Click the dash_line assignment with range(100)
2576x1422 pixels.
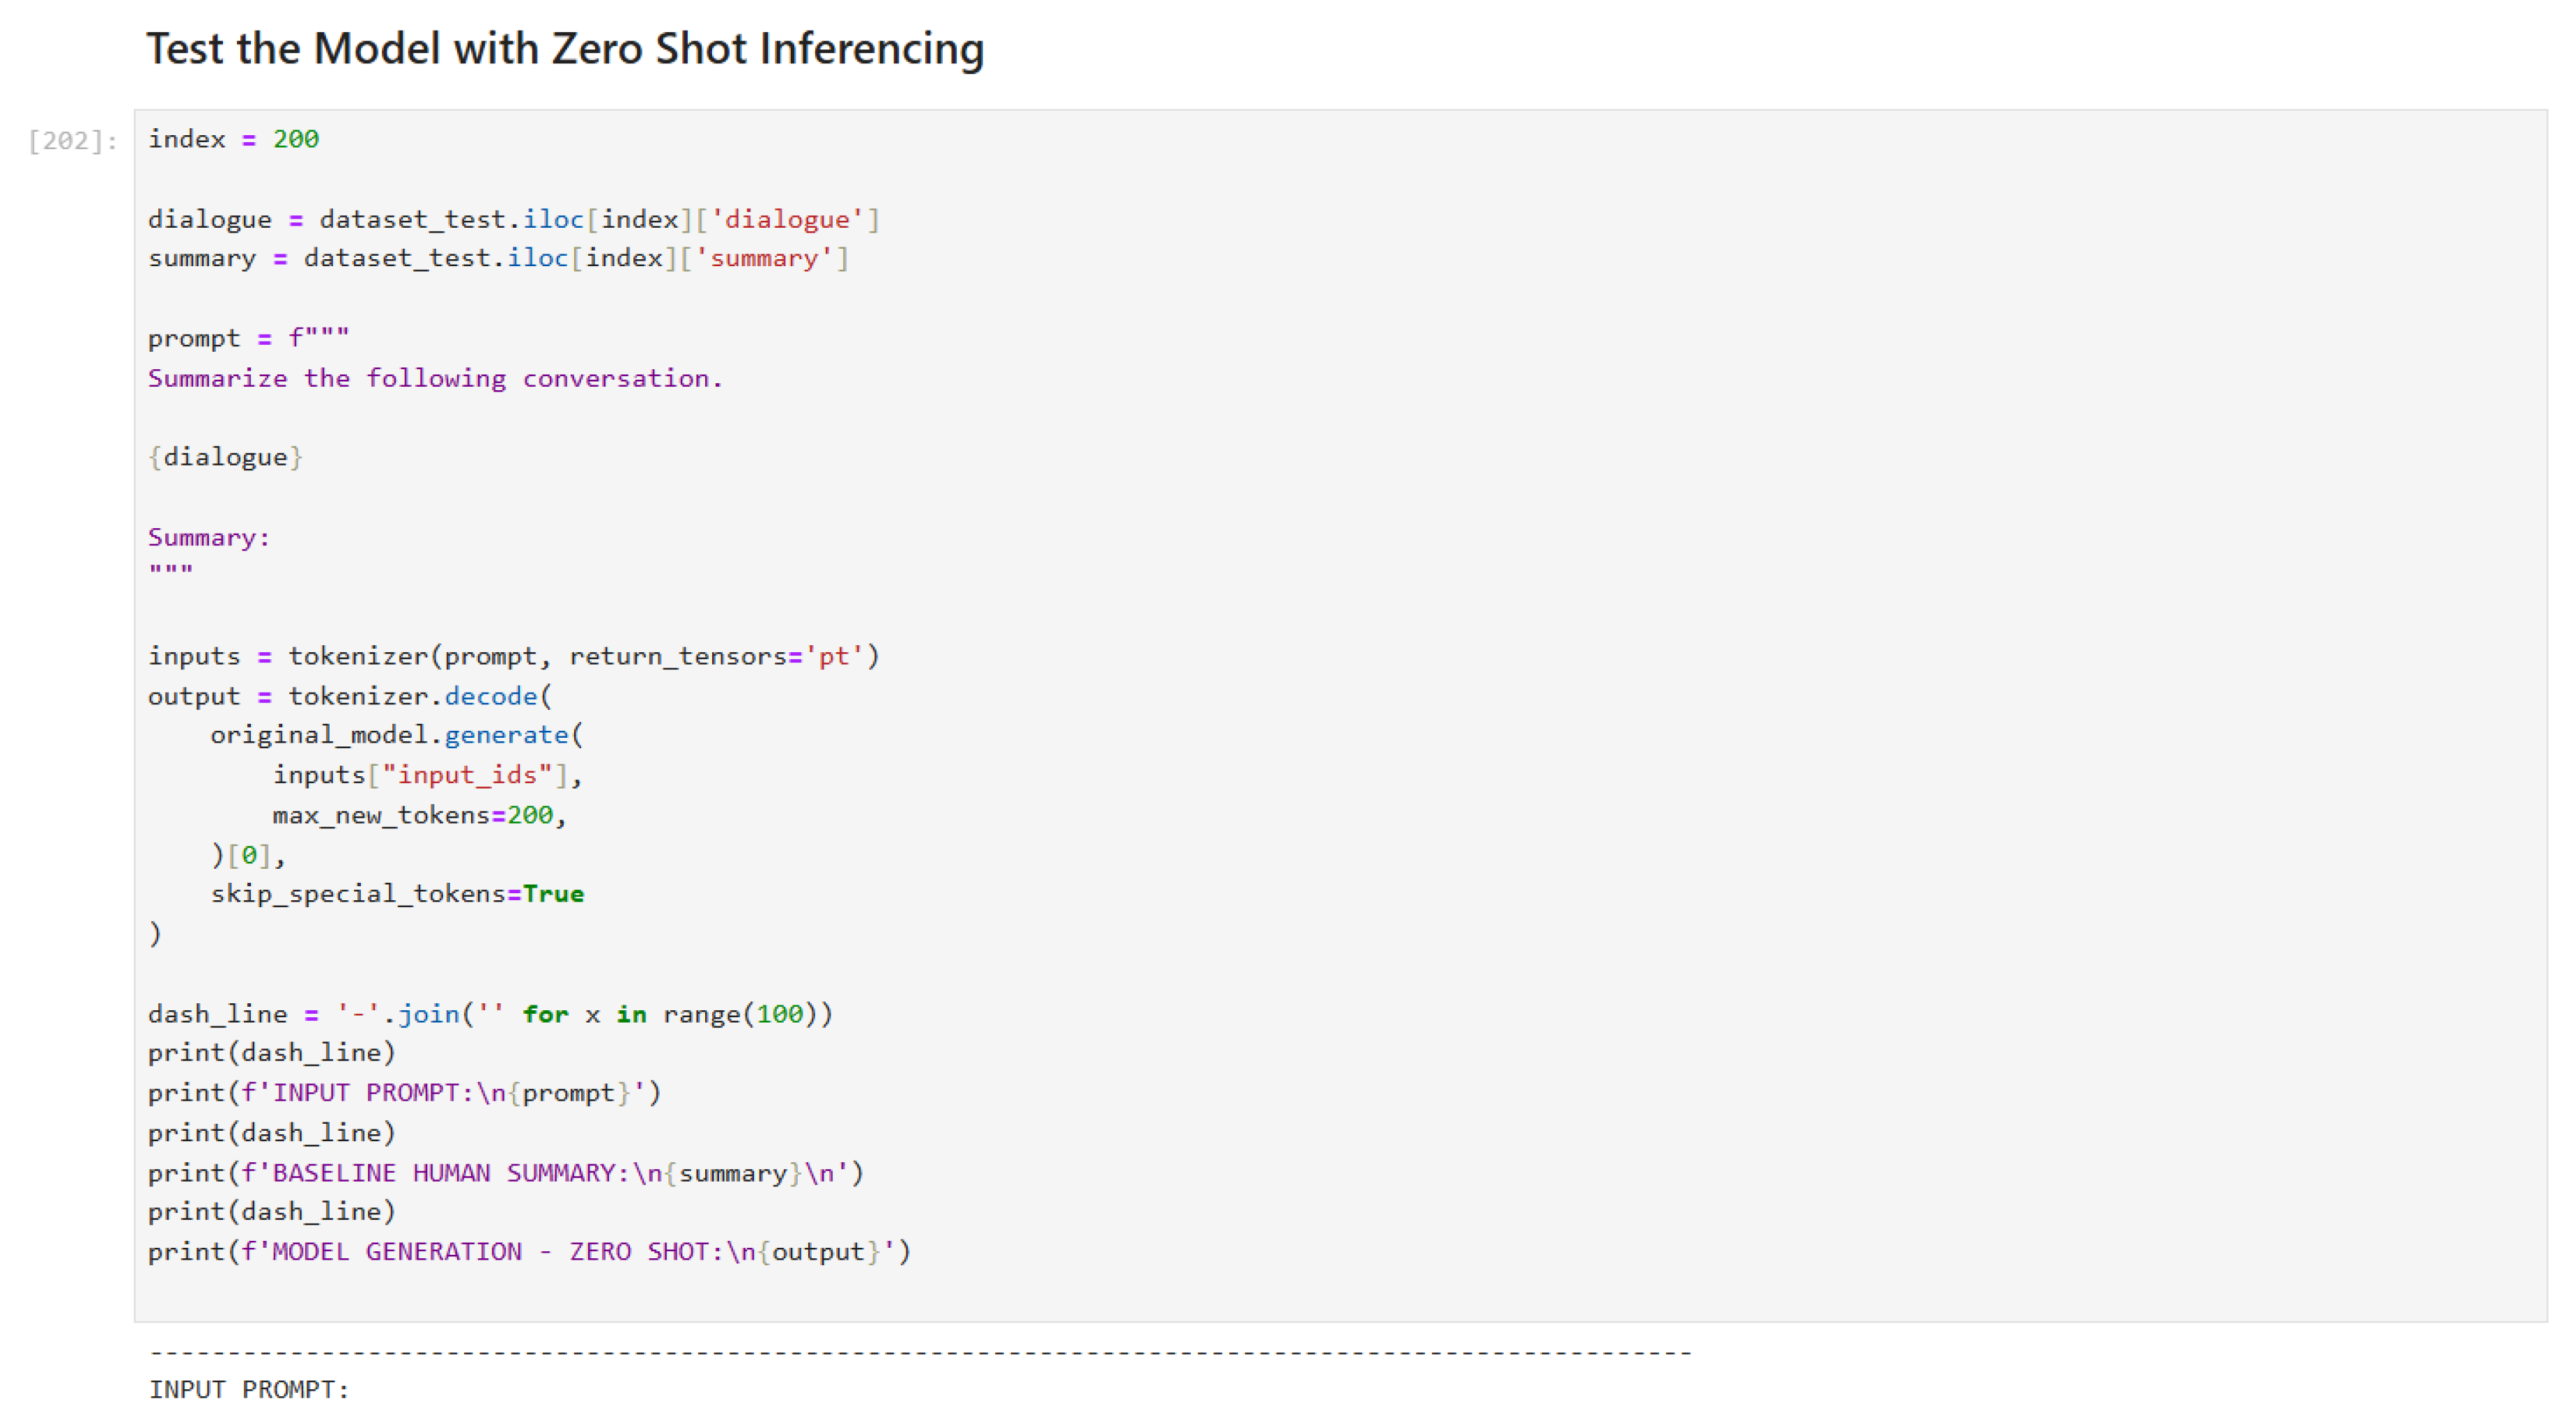coord(490,1014)
